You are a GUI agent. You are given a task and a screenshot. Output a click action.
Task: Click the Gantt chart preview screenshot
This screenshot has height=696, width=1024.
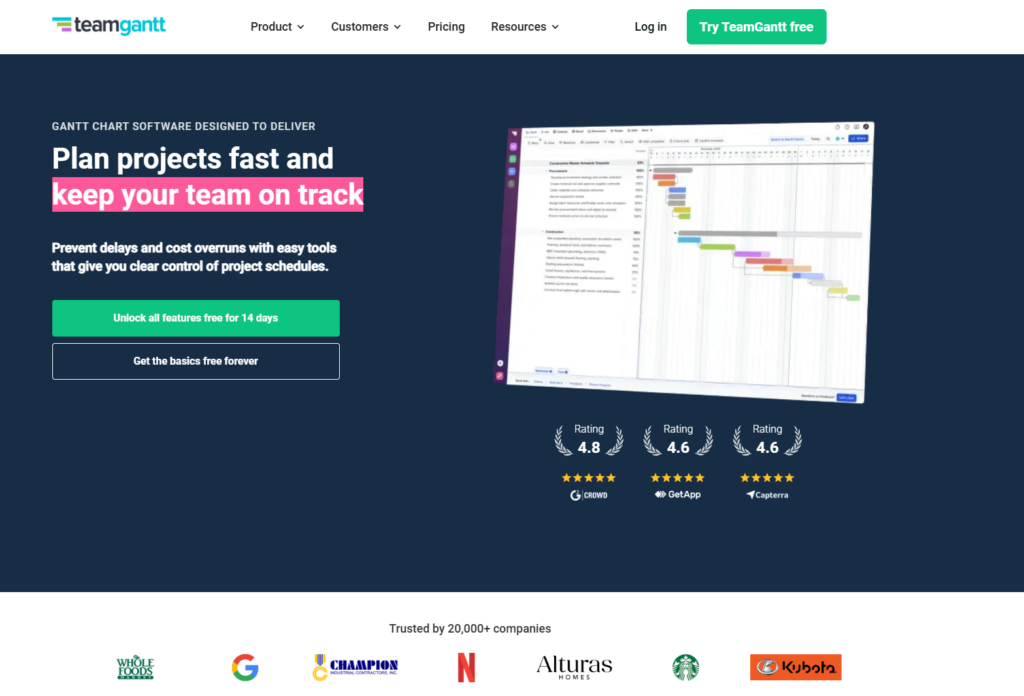coord(686,260)
